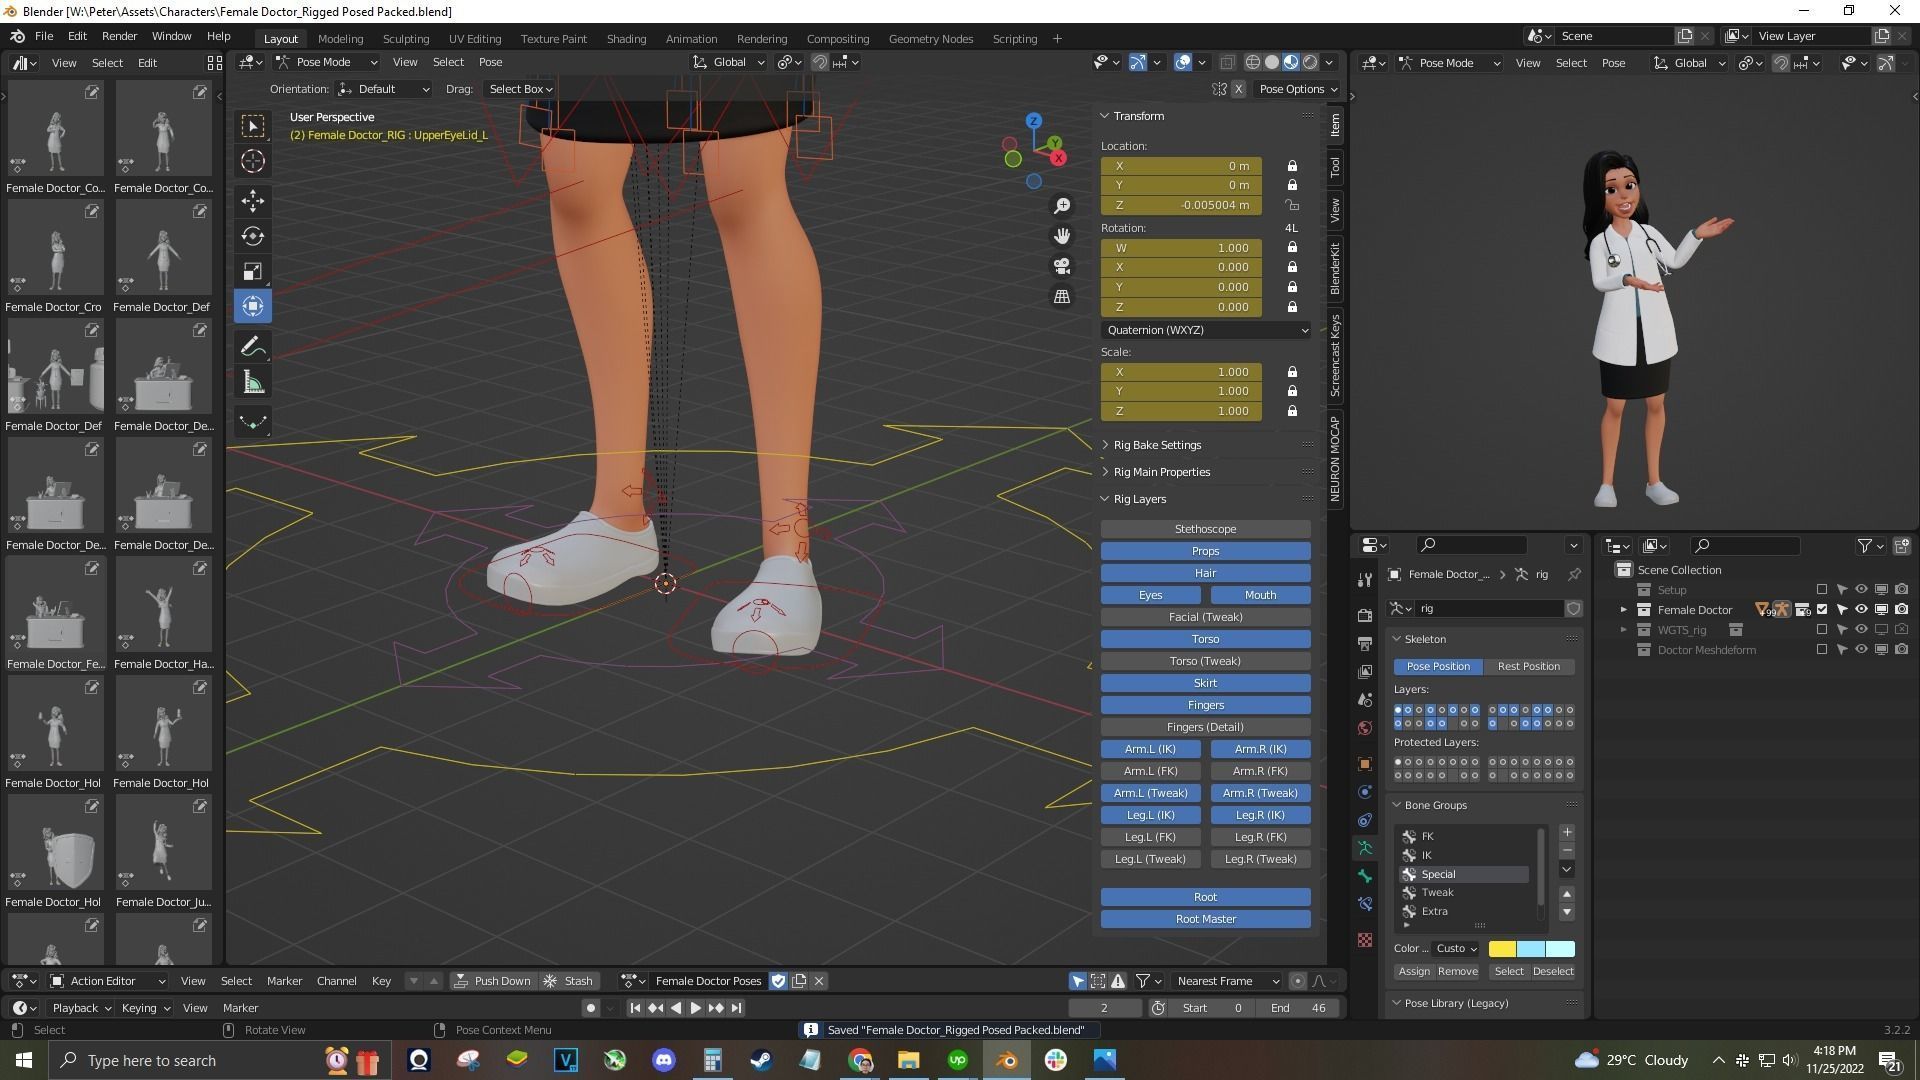Open Geometry Nodes workspace tab
This screenshot has width=1920, height=1080.
tap(930, 39)
